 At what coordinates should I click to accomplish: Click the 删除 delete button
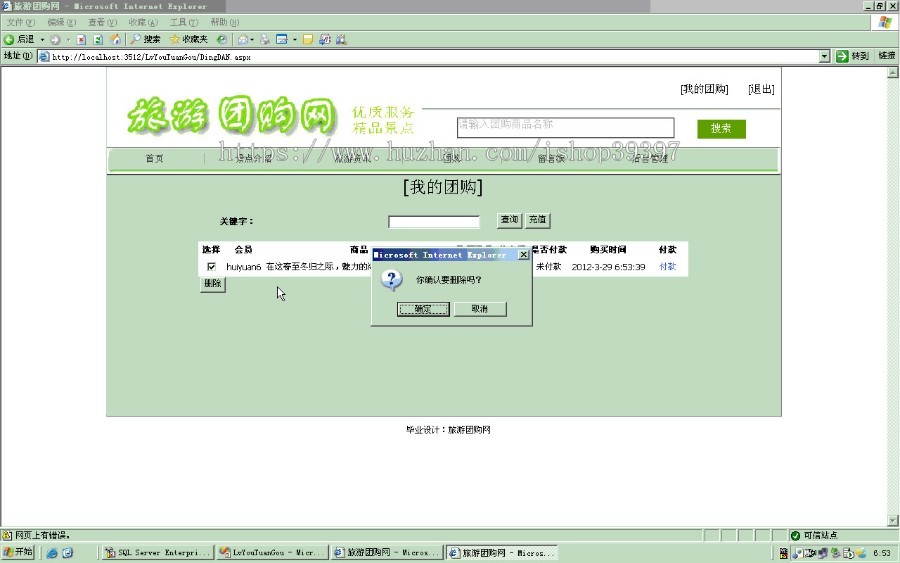coord(212,284)
